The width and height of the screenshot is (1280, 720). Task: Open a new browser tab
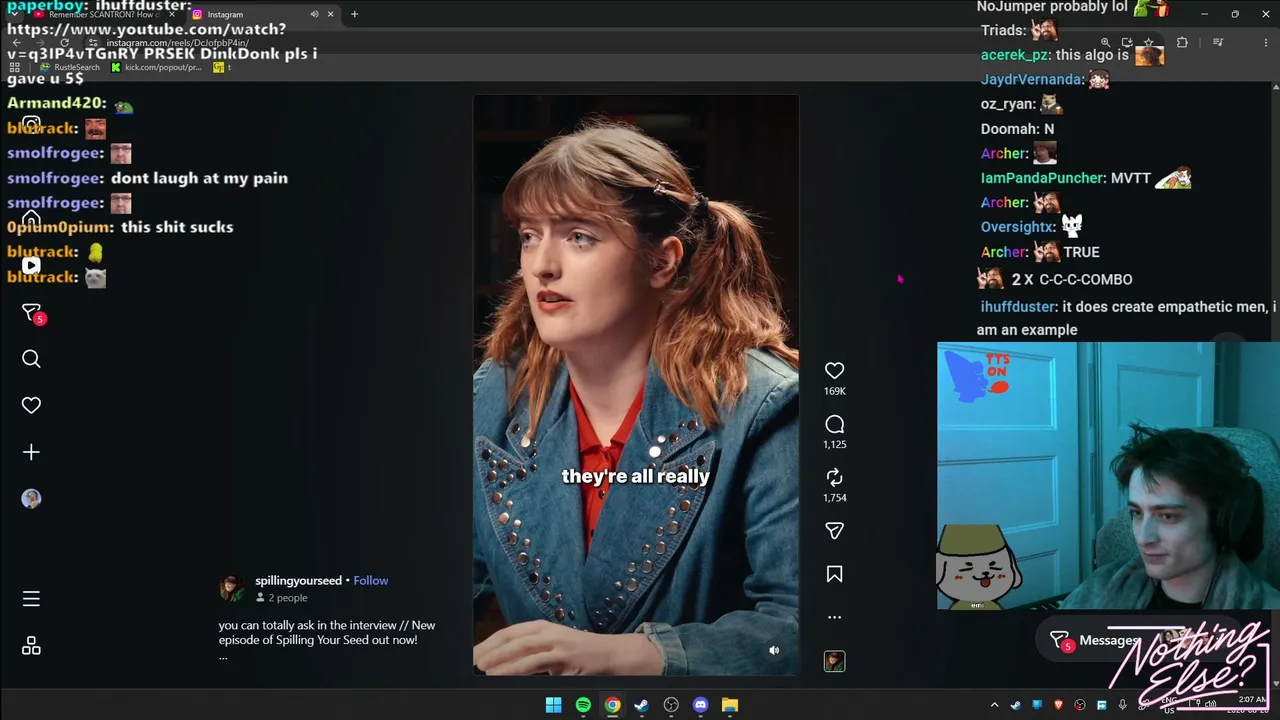point(354,14)
